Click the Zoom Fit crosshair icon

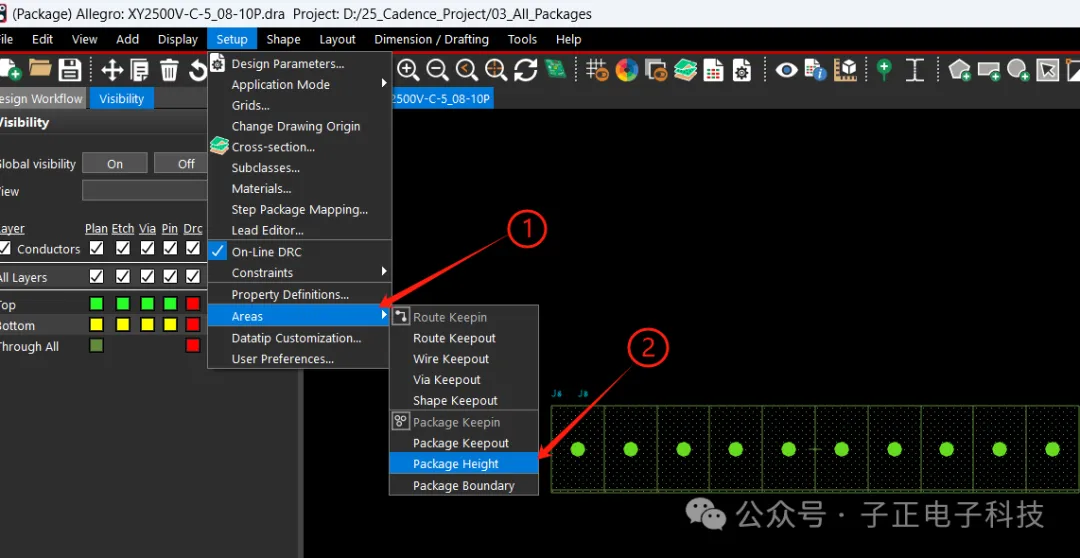click(x=496, y=70)
